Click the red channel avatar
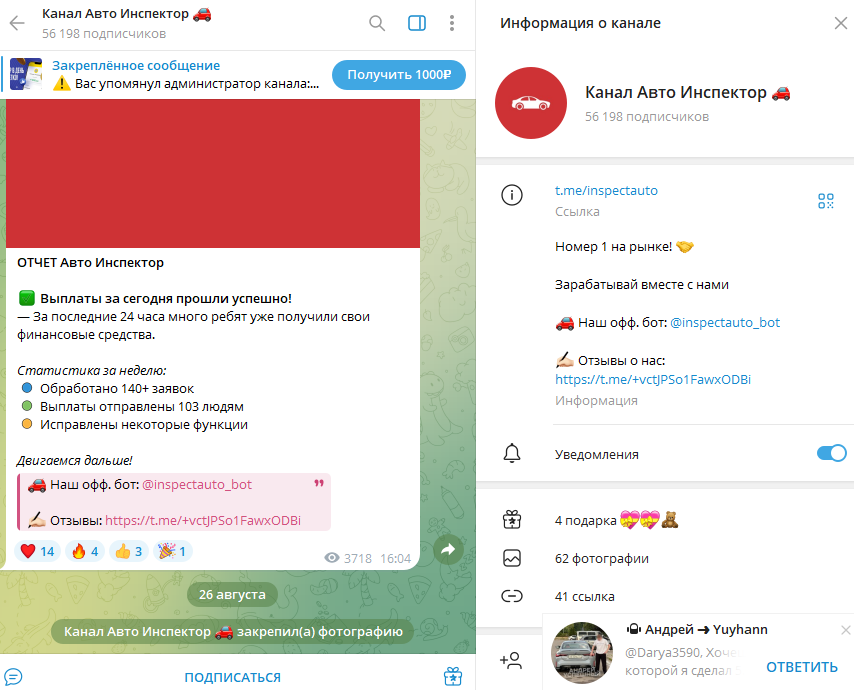Screen dimensions: 854x690 tap(531, 103)
